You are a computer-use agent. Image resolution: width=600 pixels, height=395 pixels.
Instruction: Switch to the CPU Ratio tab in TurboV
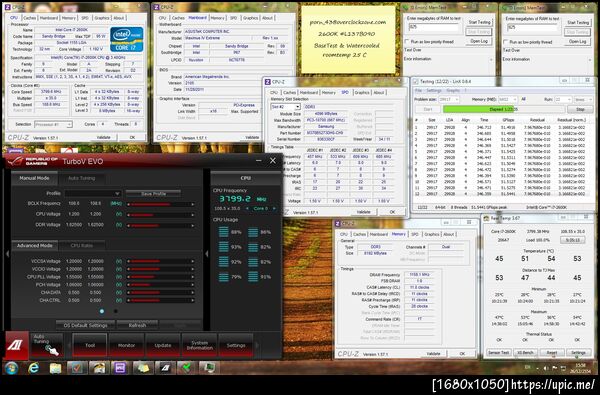pyautogui.click(x=82, y=246)
